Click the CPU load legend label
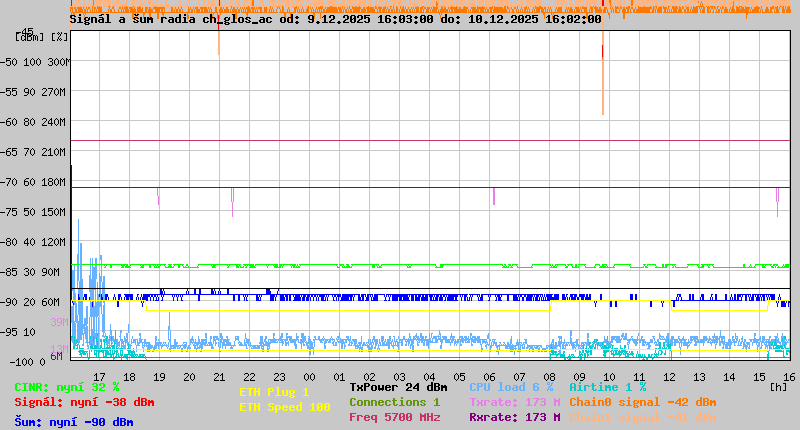800x430 pixels. pos(511,387)
